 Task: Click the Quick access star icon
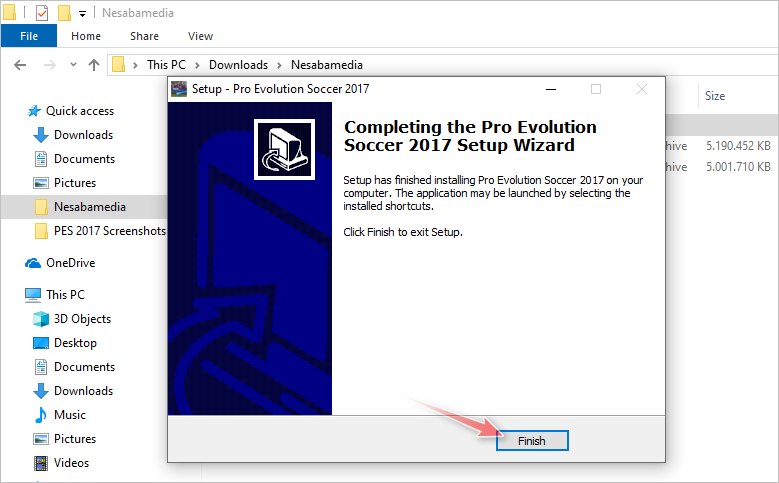tap(34, 111)
